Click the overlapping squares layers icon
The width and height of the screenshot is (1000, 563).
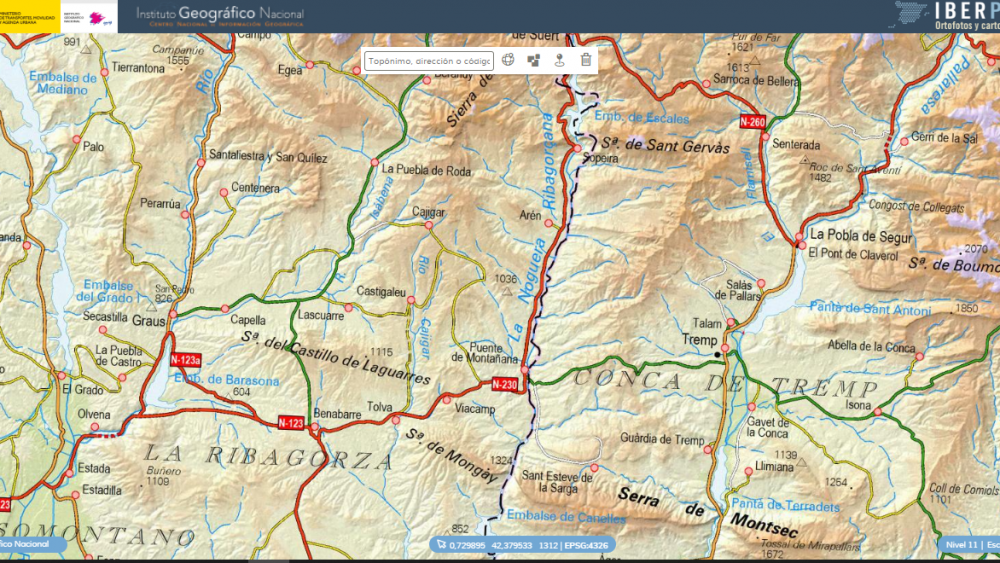pos(534,60)
